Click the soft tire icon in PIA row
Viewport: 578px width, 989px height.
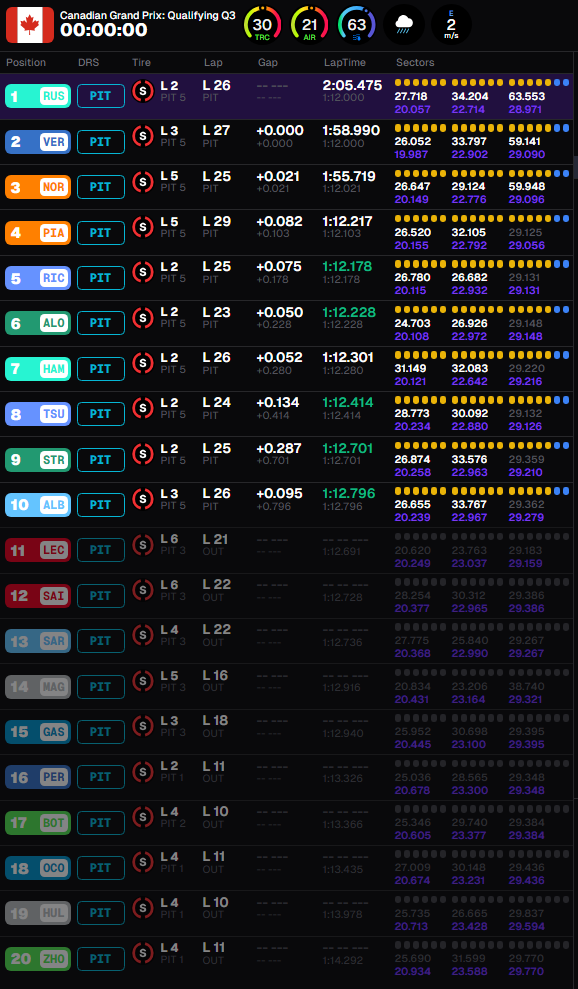tap(143, 227)
